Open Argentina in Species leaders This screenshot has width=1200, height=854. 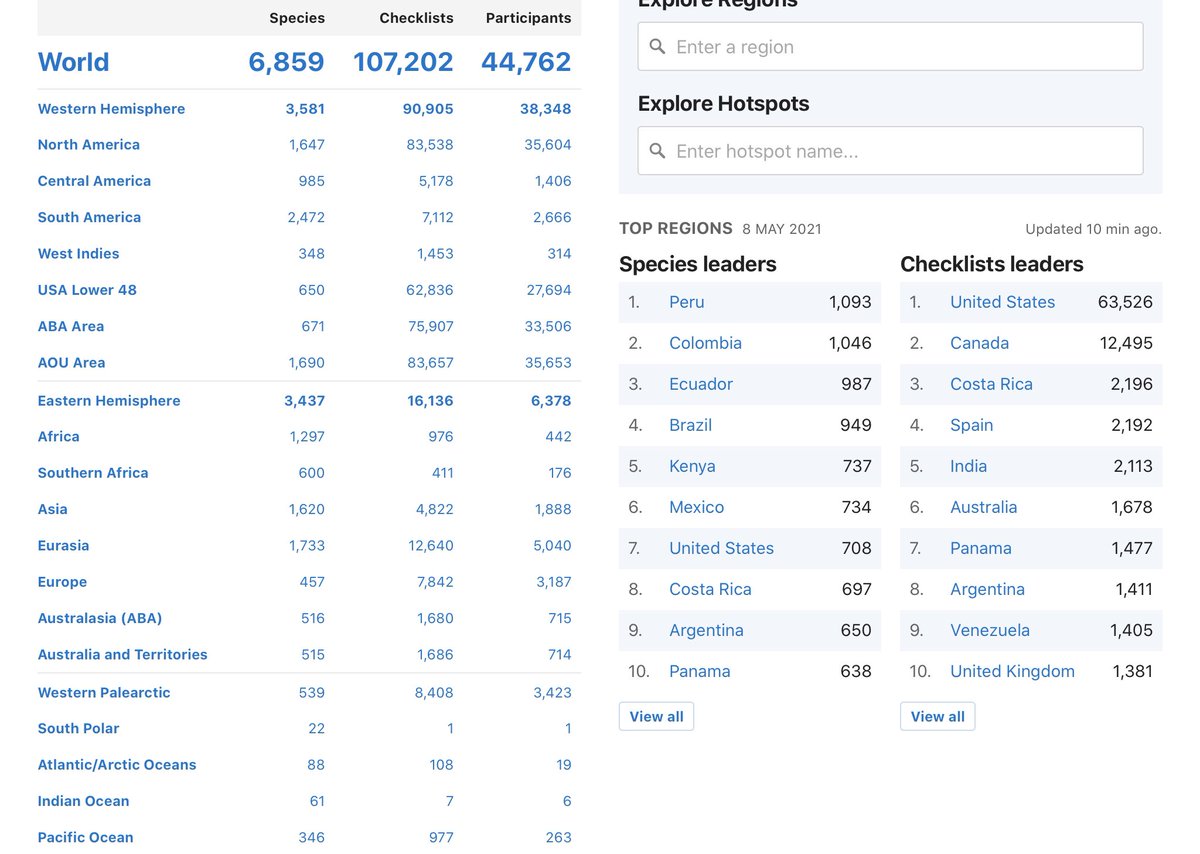click(706, 630)
